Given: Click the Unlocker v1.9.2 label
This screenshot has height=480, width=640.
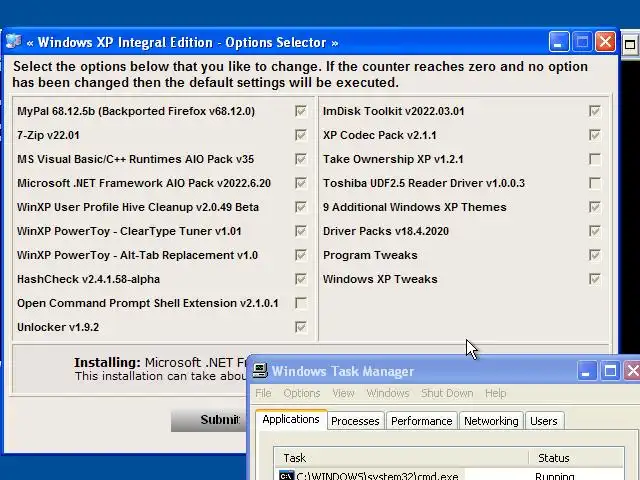Looking at the screenshot, I should tap(58, 327).
